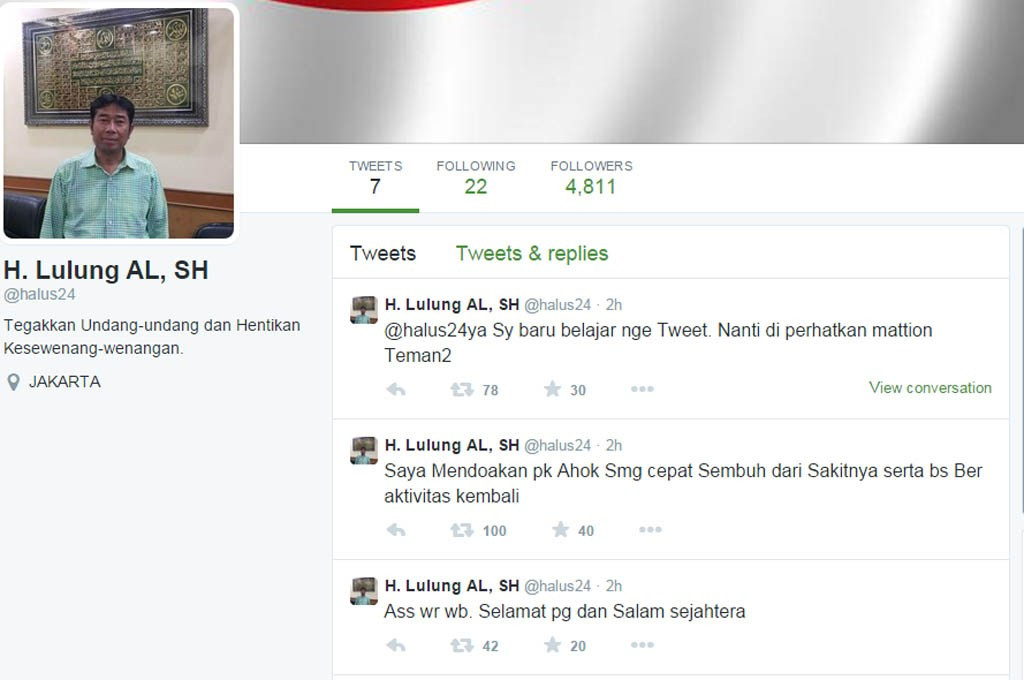1024x680 pixels.
Task: Open the large profile photo
Action: click(x=119, y=123)
